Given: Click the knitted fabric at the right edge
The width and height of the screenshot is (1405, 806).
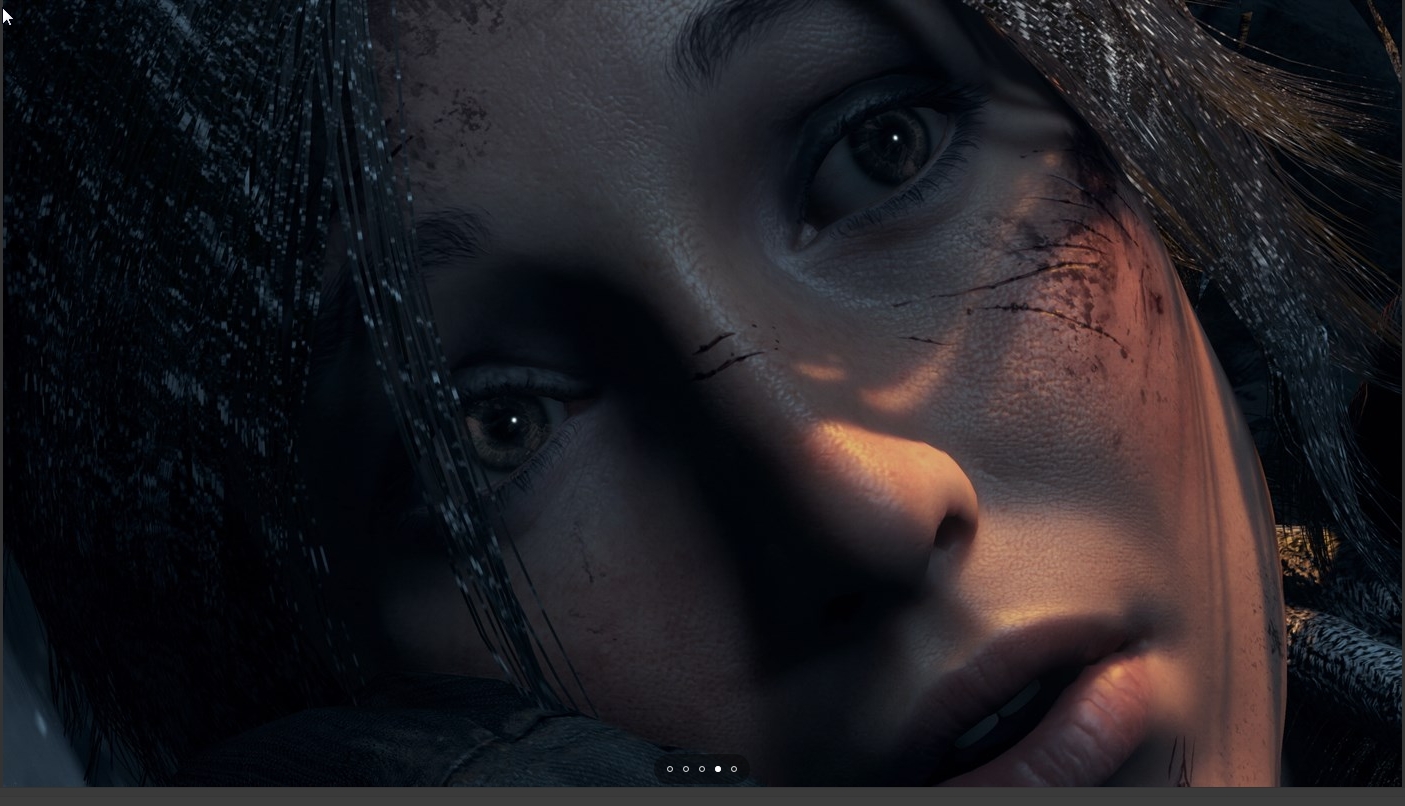Looking at the screenshot, I should (x=1350, y=650).
